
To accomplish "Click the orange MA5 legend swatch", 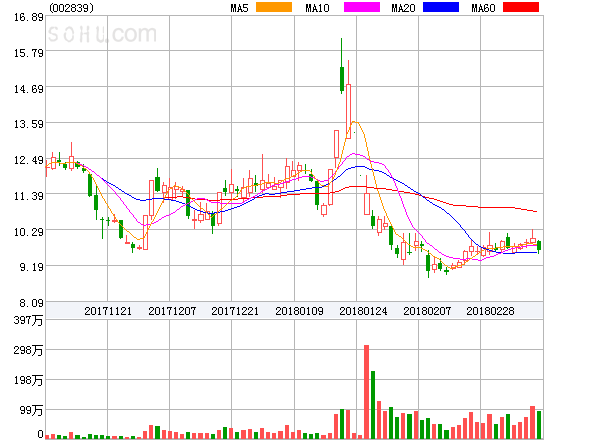I will [274, 7].
